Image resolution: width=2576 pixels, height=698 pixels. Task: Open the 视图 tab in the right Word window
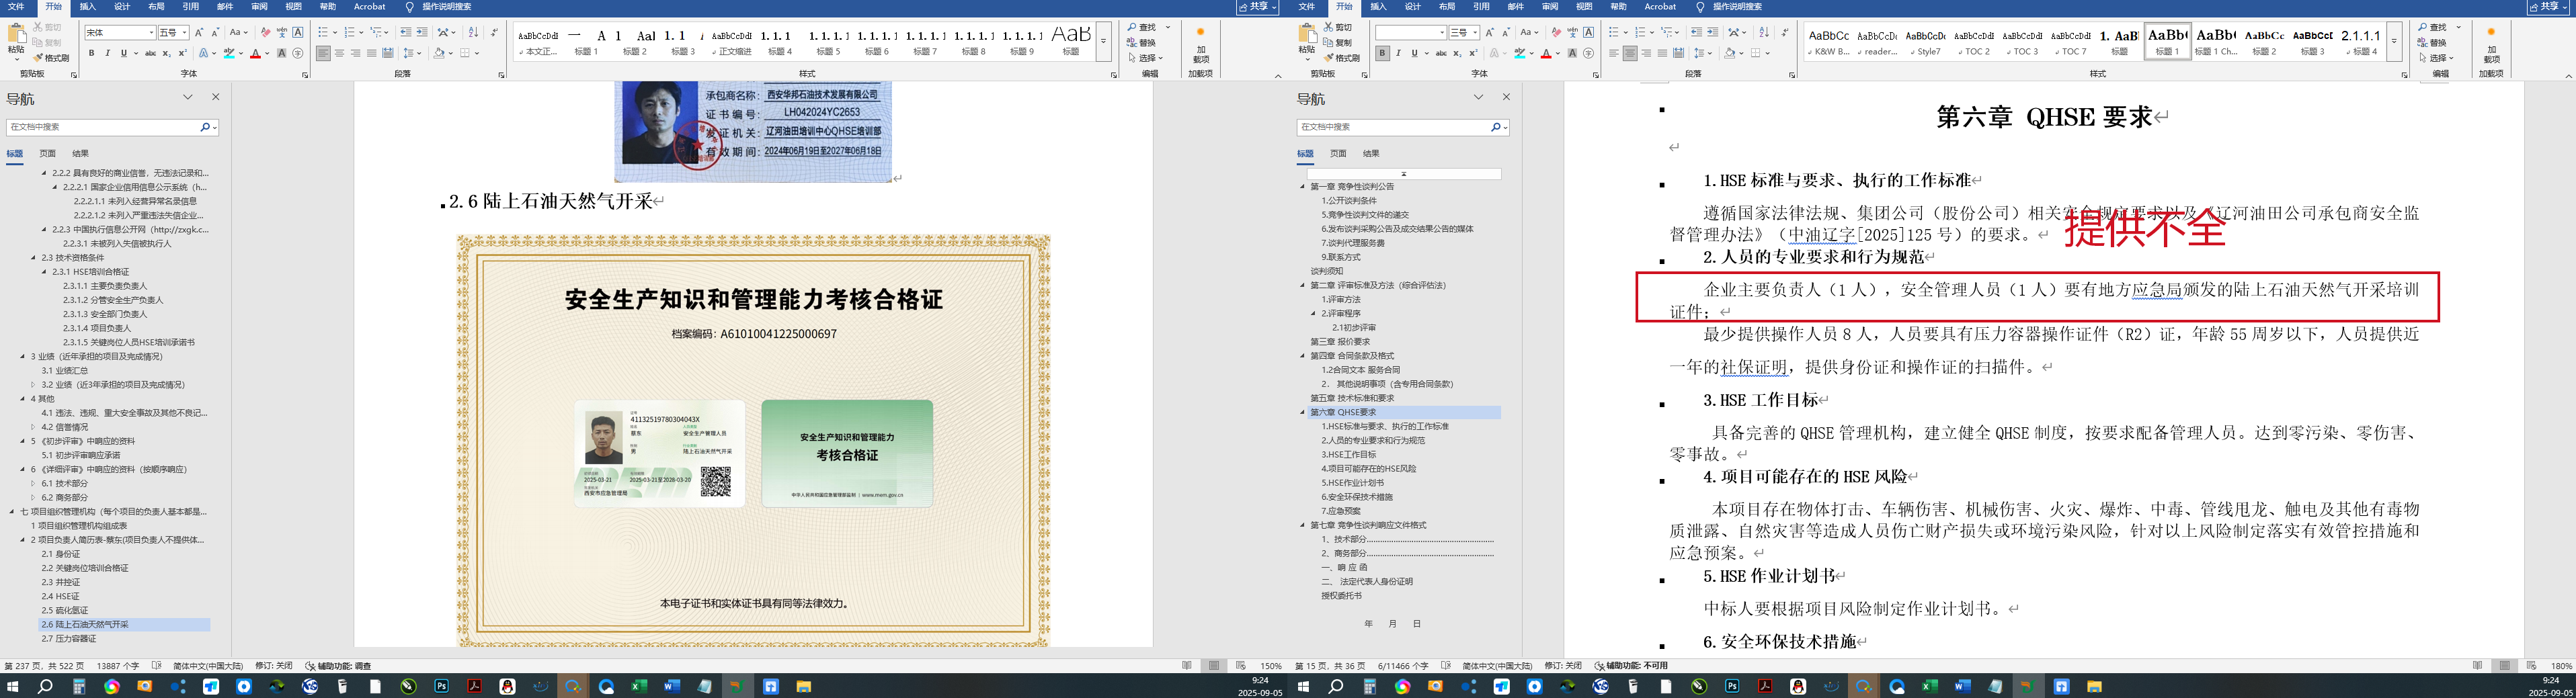tap(1584, 7)
